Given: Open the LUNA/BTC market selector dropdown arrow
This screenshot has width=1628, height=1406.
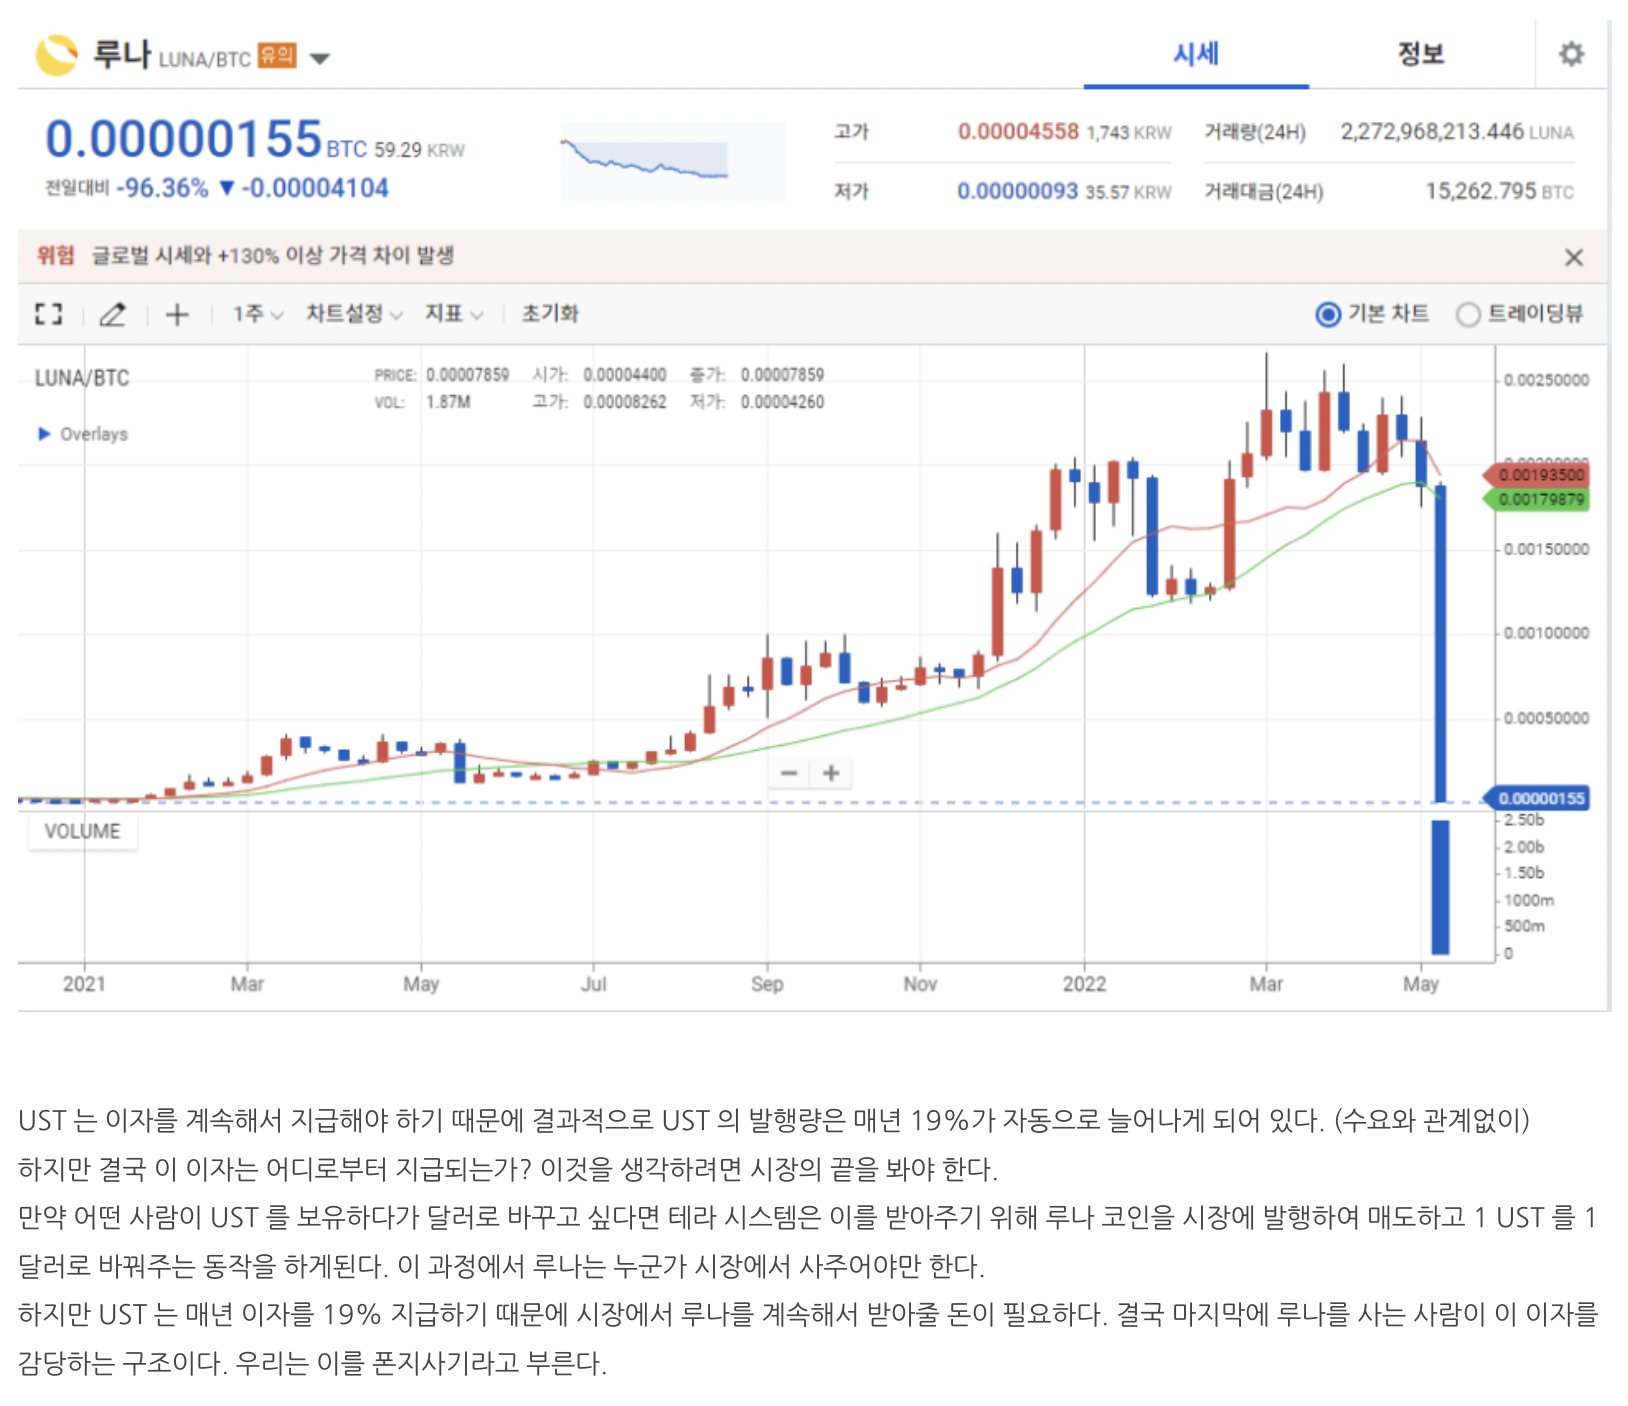Looking at the screenshot, I should (320, 59).
